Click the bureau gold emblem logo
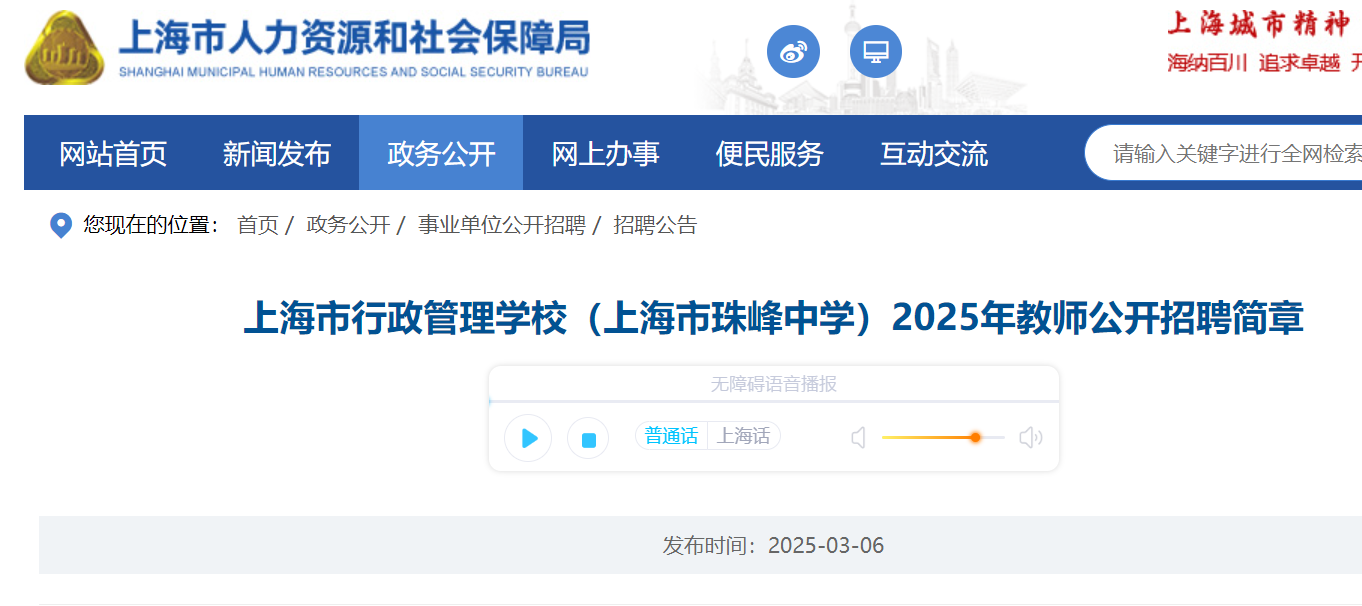 pos(64,50)
